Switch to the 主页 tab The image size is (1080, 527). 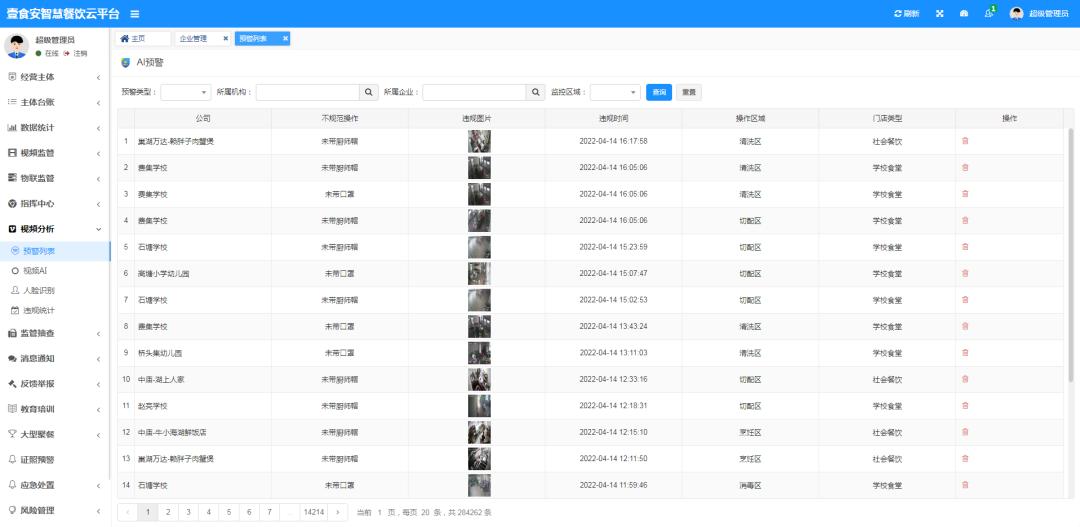pos(143,39)
